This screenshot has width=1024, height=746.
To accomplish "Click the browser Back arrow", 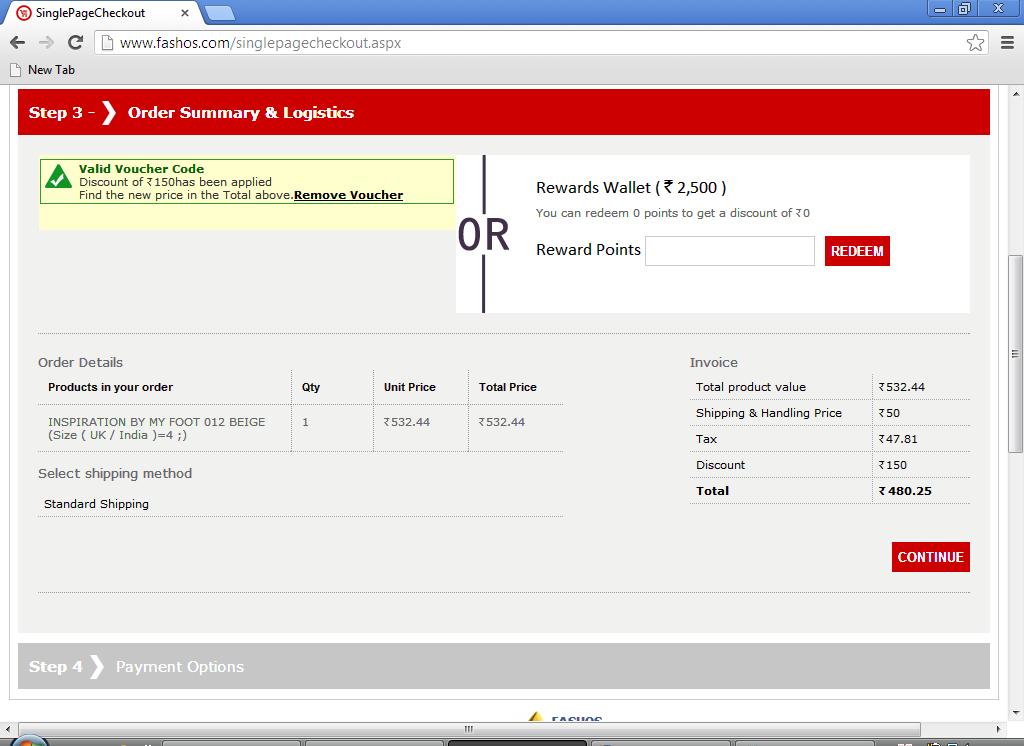I will pyautogui.click(x=17, y=42).
